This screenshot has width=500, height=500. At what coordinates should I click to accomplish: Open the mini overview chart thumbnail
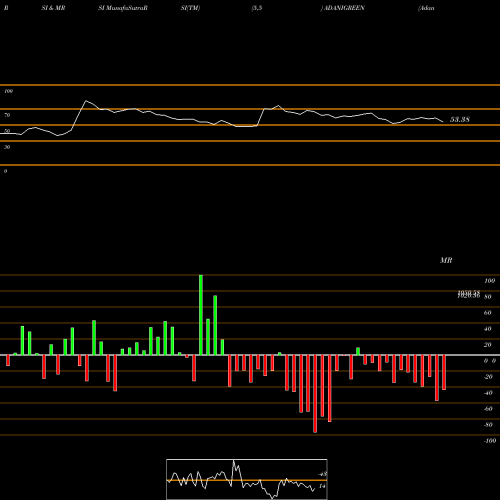point(247,479)
